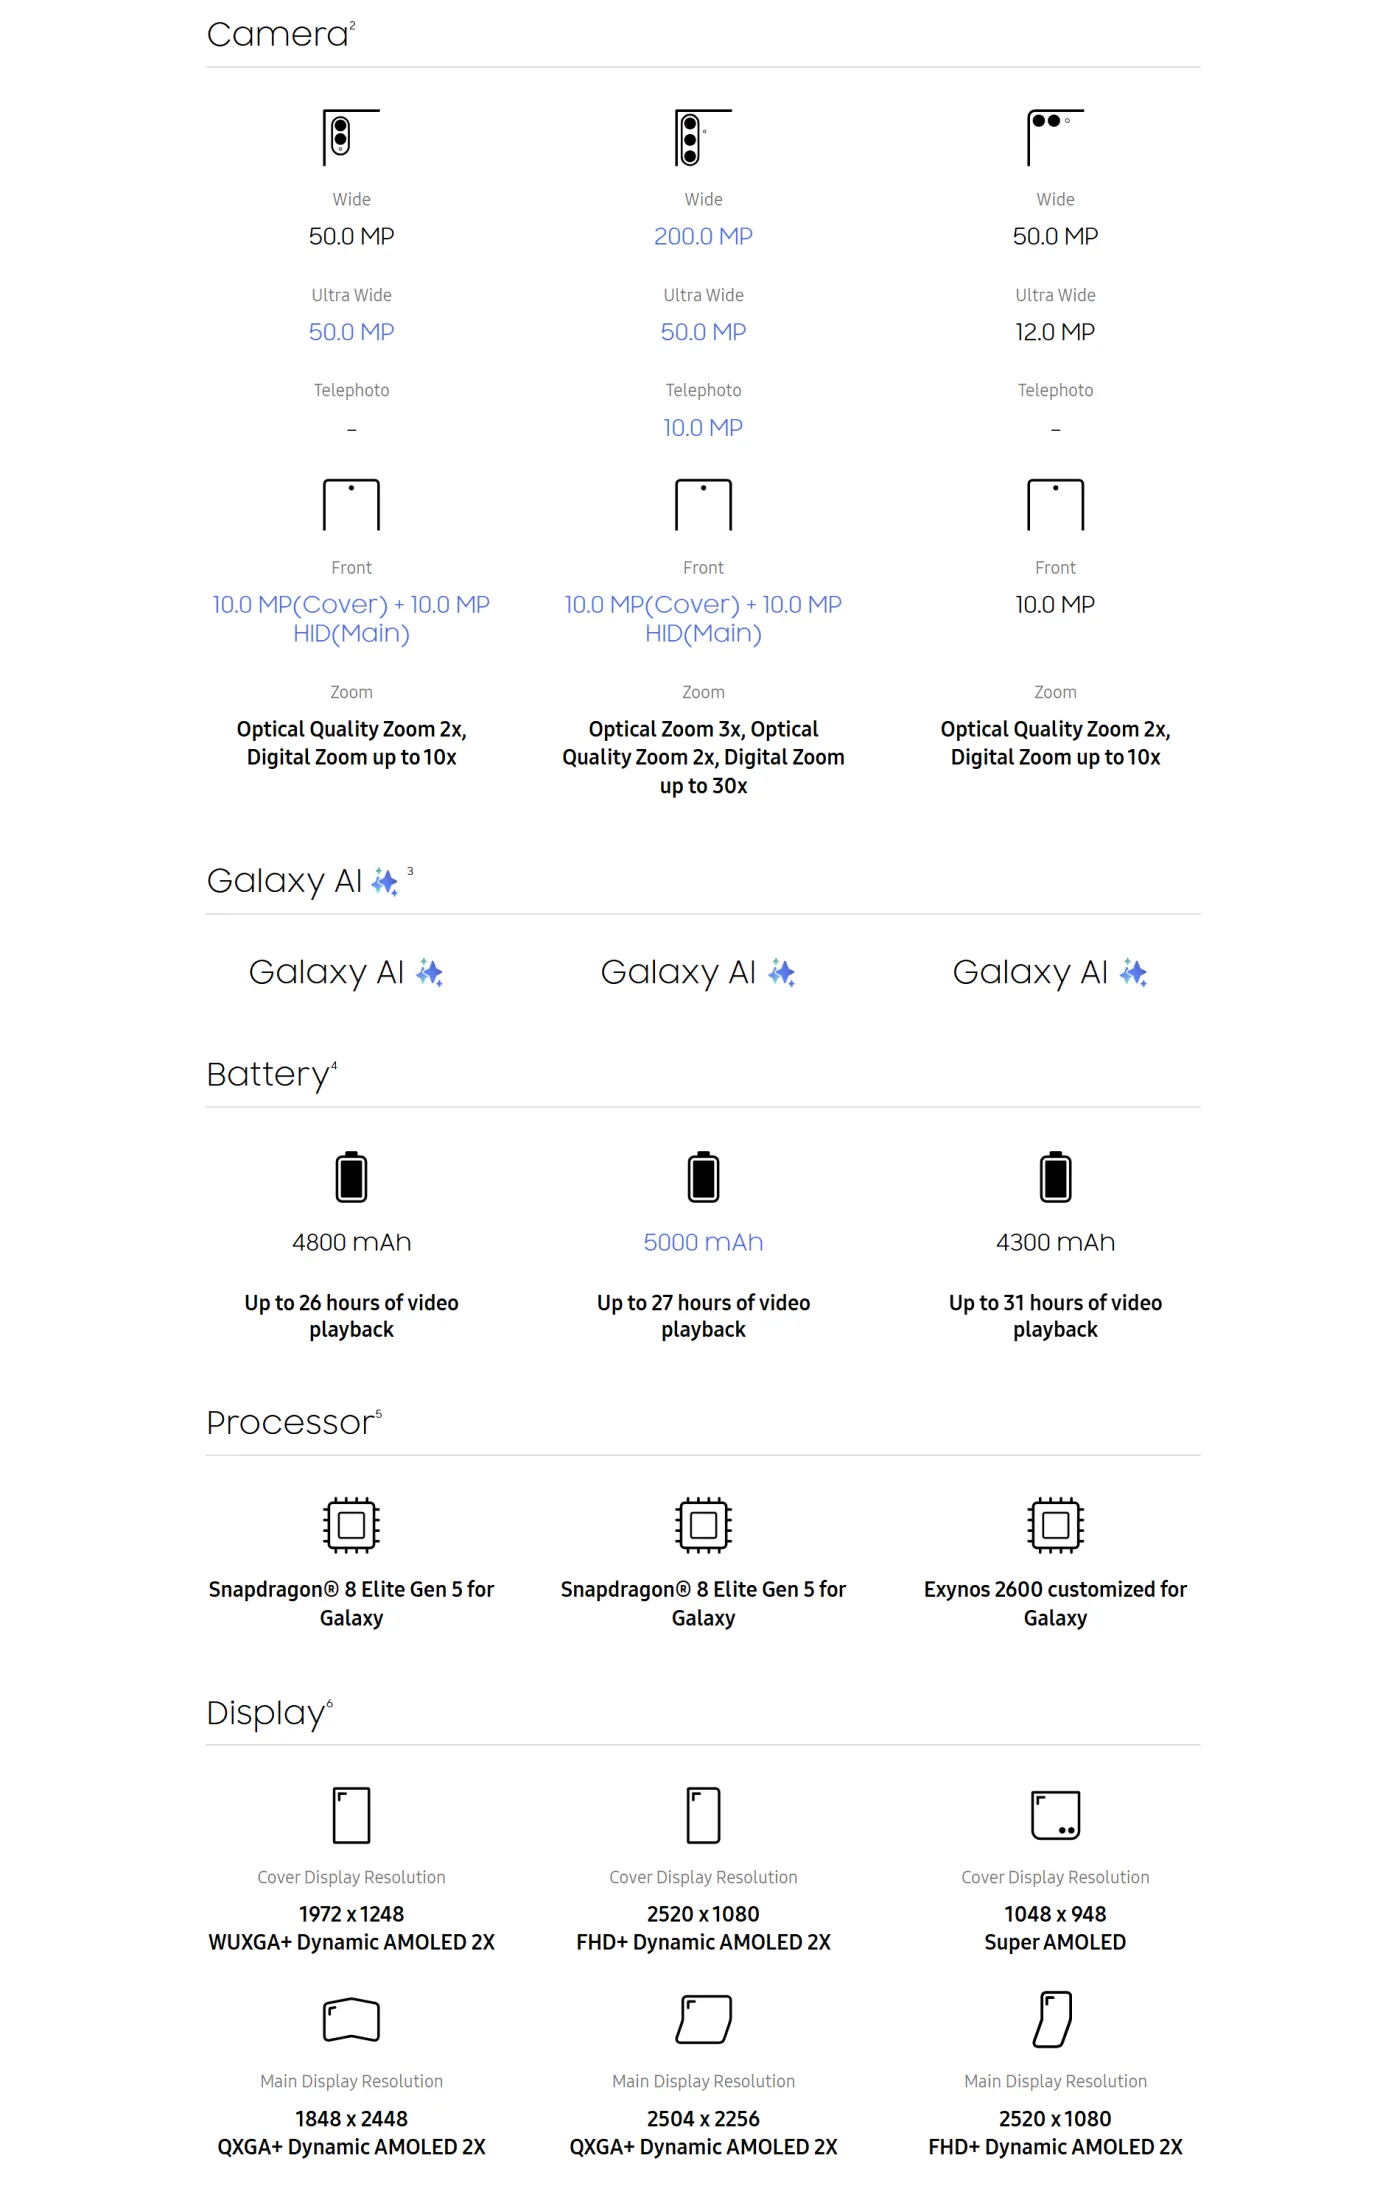Click the horizontal dual-camera icon in third column
The height and width of the screenshot is (2200, 1380).
point(1055,137)
